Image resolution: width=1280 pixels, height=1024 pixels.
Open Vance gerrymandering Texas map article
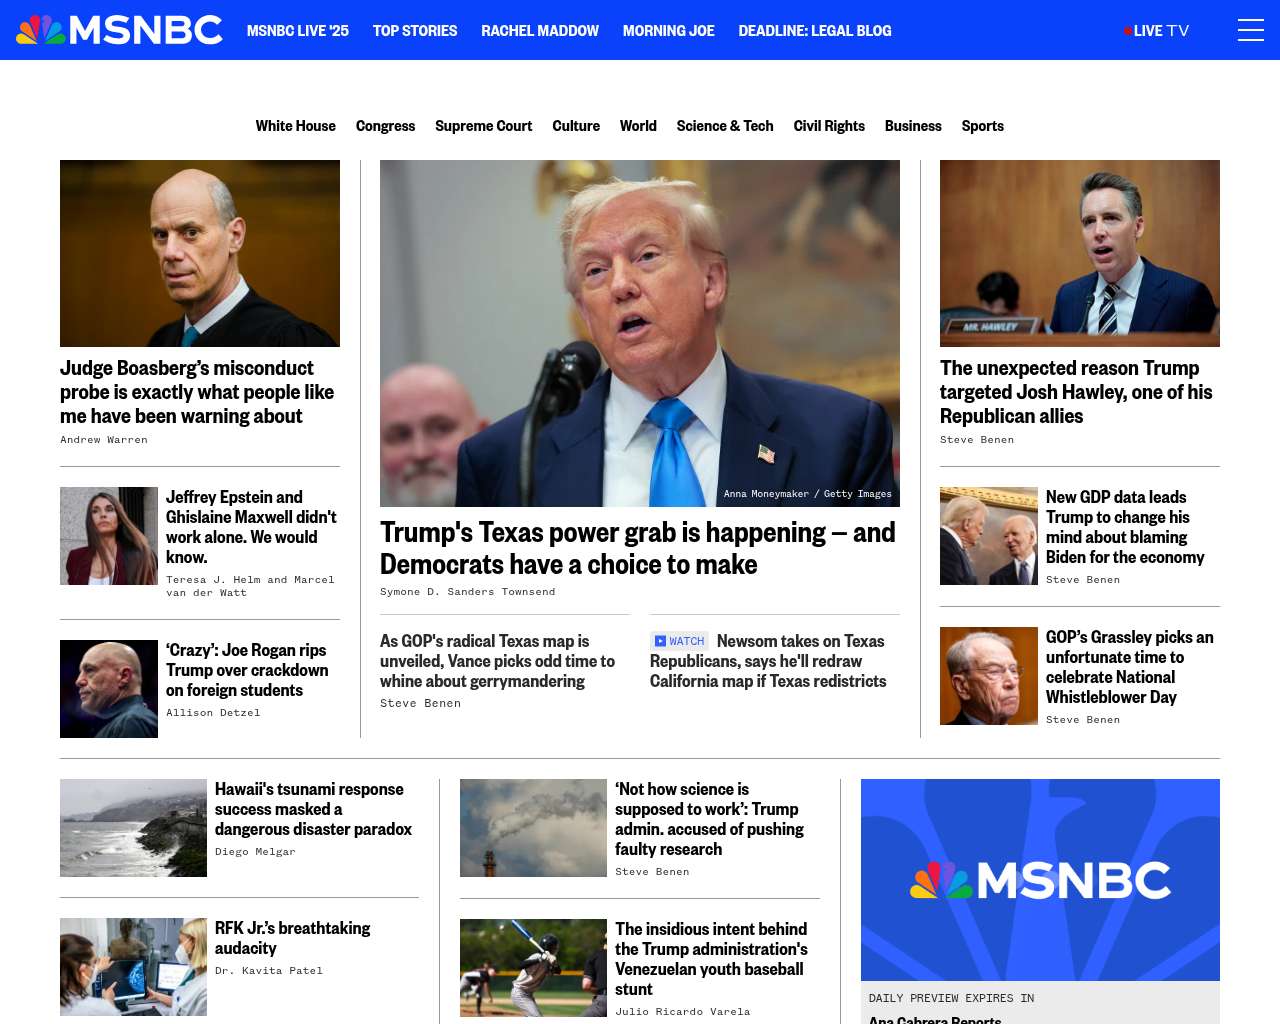coord(497,661)
